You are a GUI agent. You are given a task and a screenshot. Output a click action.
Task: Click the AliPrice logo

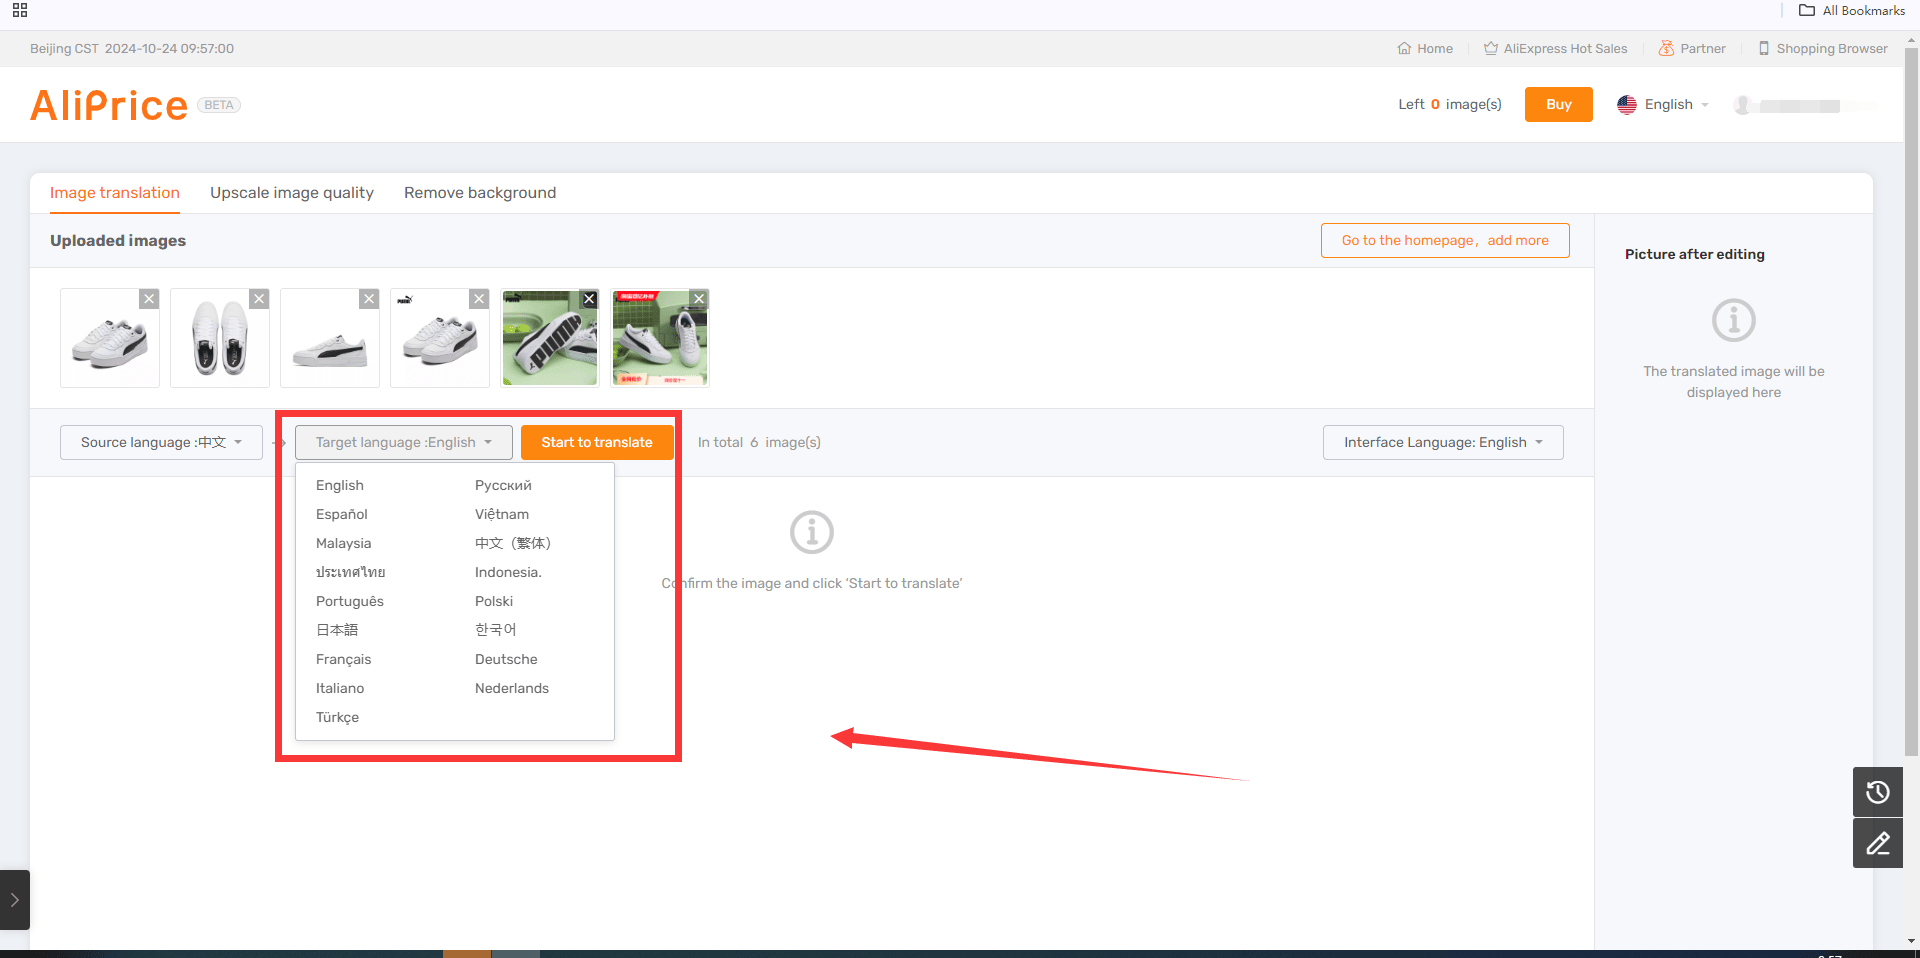109,105
